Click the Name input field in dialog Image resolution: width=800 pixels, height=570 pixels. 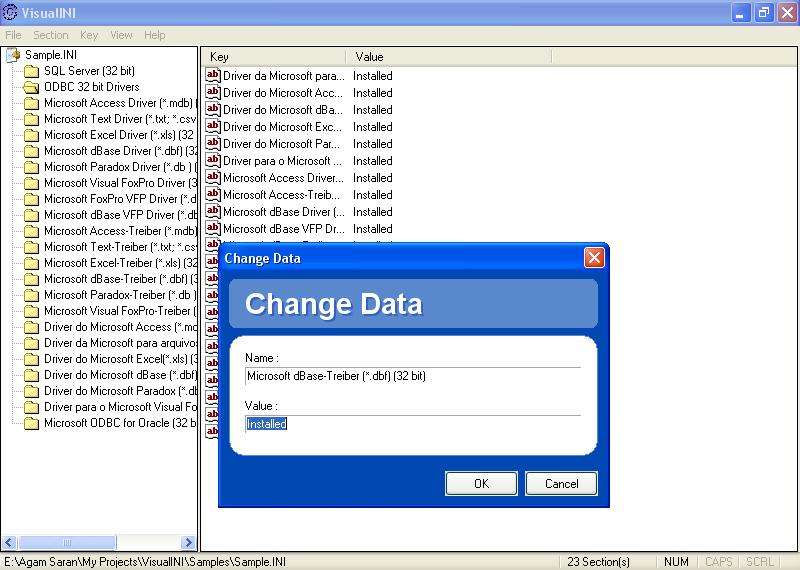[x=412, y=376]
